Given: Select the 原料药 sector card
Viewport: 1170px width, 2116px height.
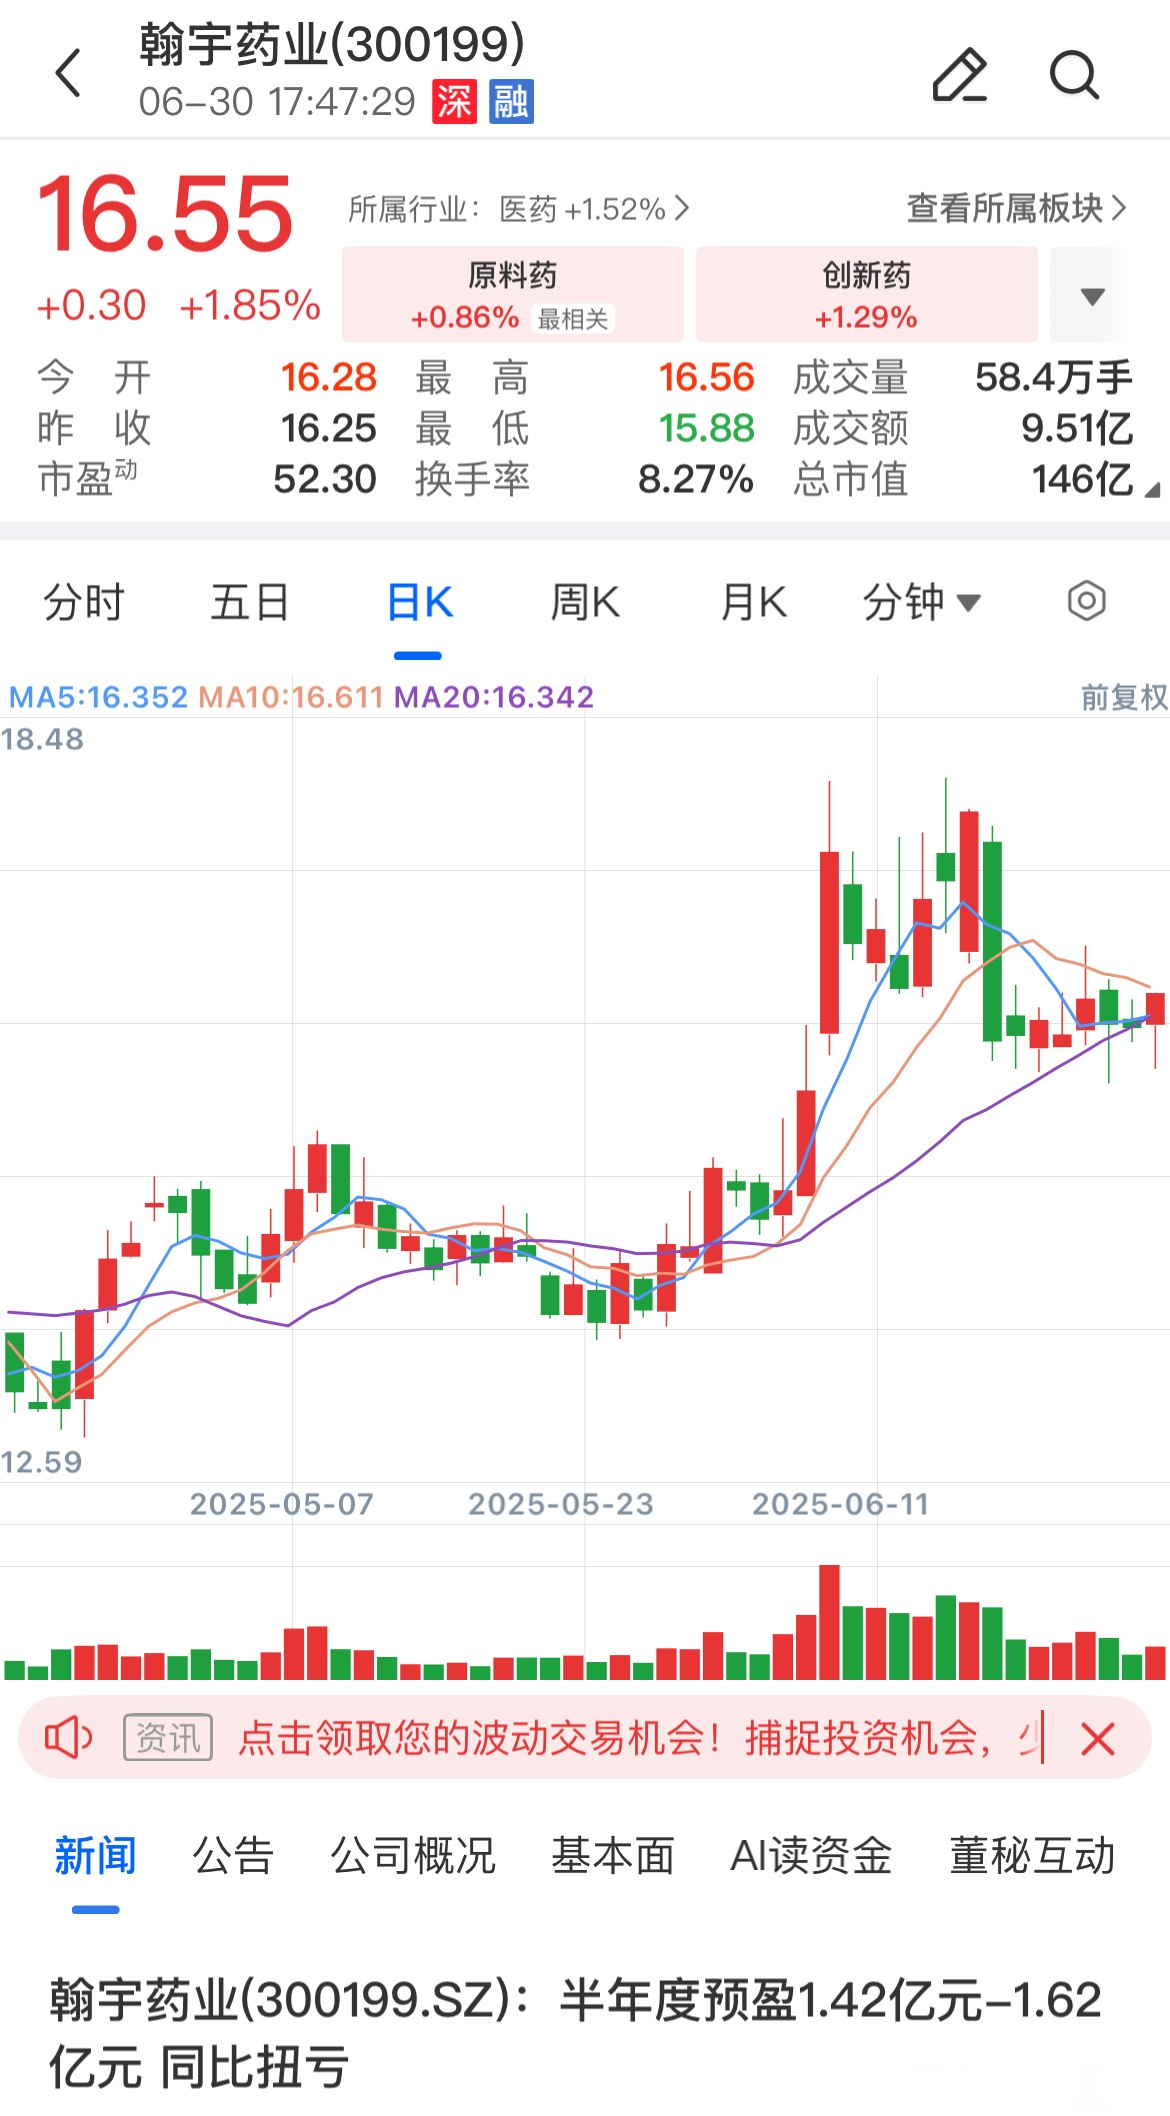Looking at the screenshot, I should pos(513,295).
